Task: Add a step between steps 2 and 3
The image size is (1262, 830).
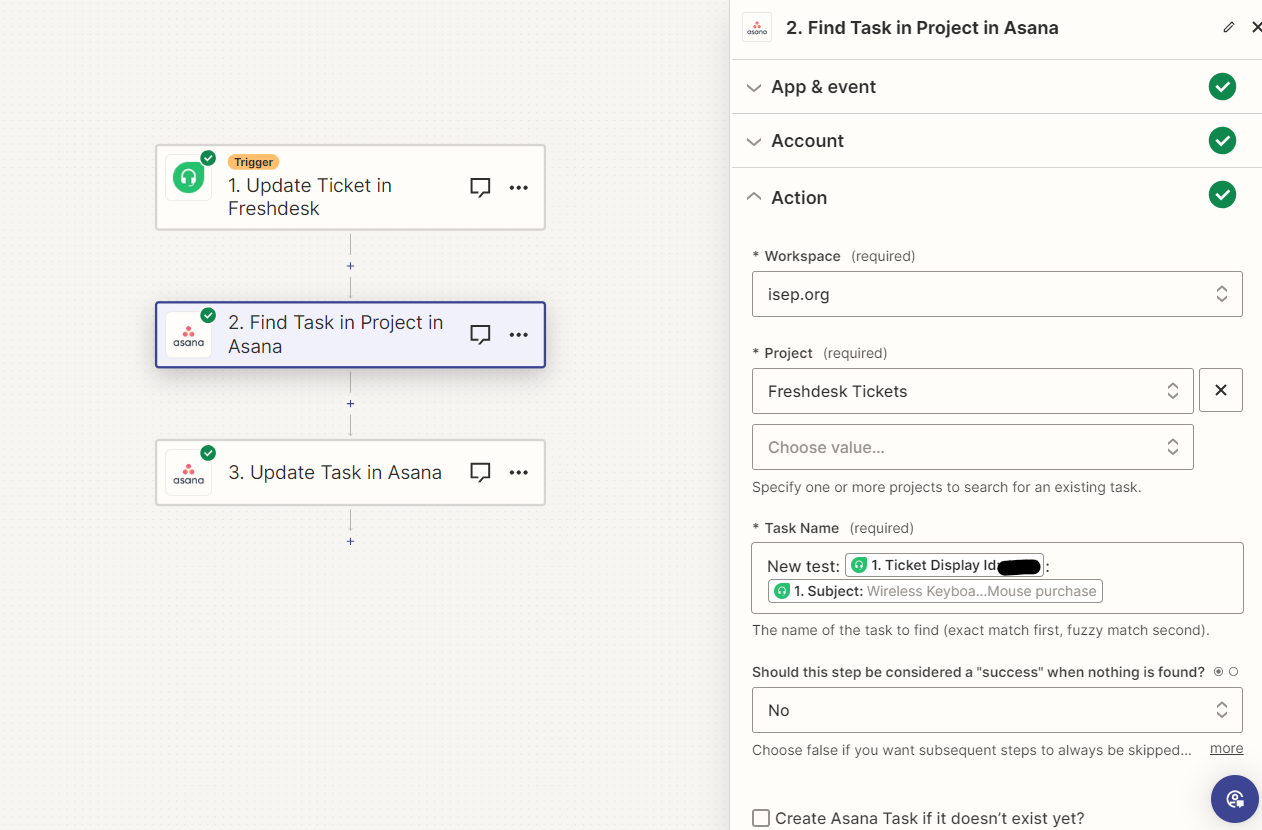Action: coord(350,404)
